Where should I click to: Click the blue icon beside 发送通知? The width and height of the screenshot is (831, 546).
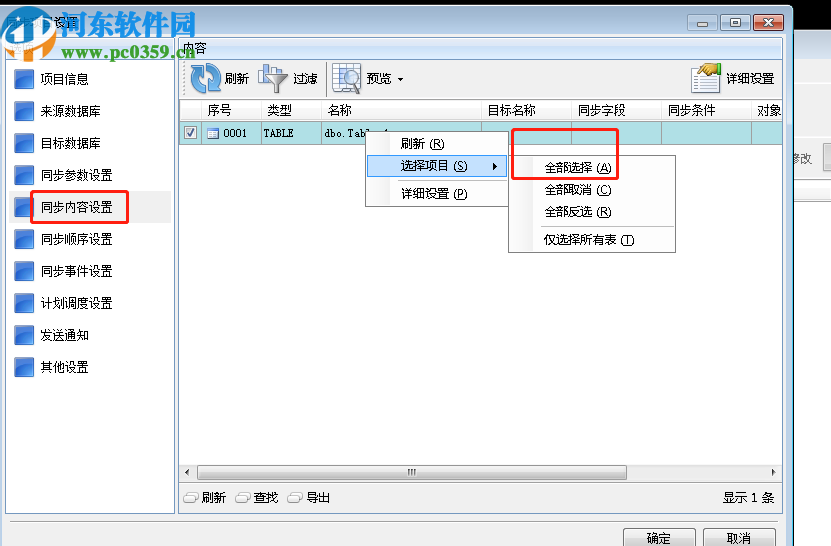[x=24, y=335]
